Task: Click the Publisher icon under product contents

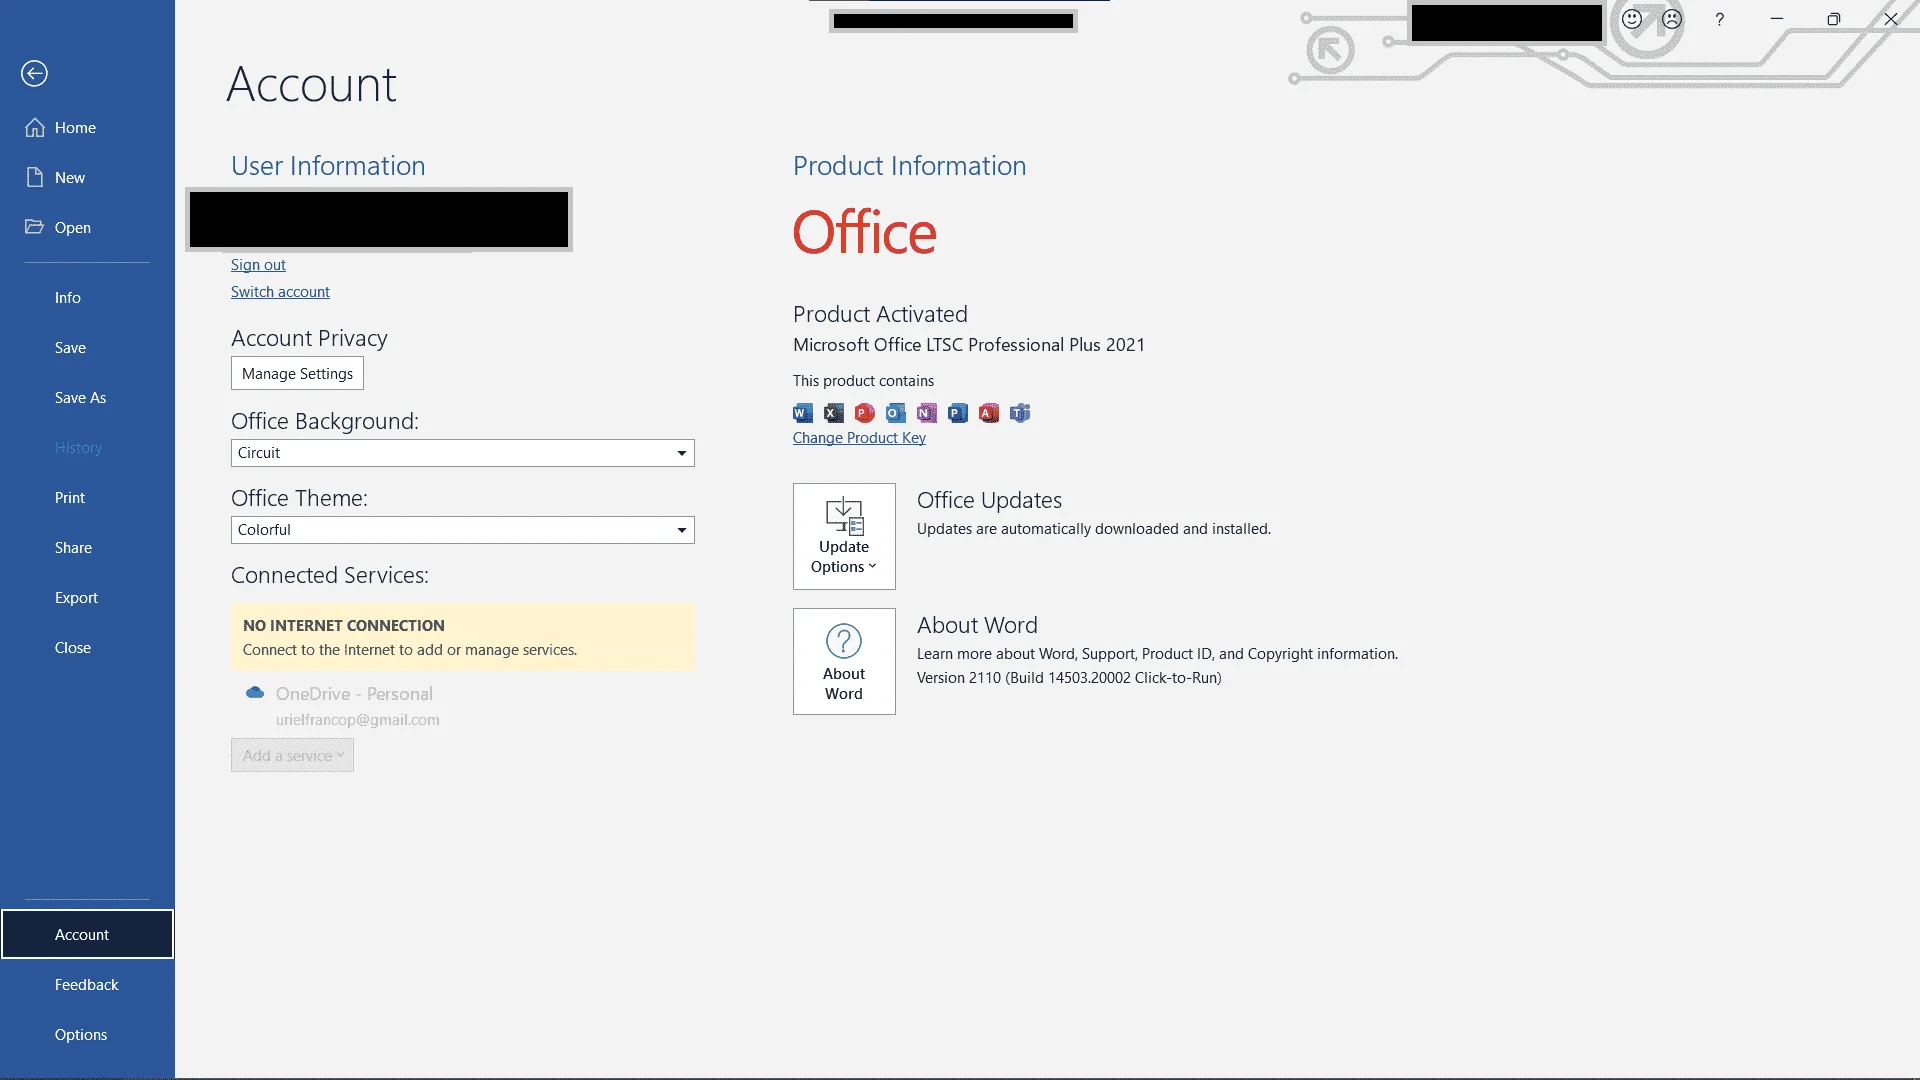Action: 958,413
